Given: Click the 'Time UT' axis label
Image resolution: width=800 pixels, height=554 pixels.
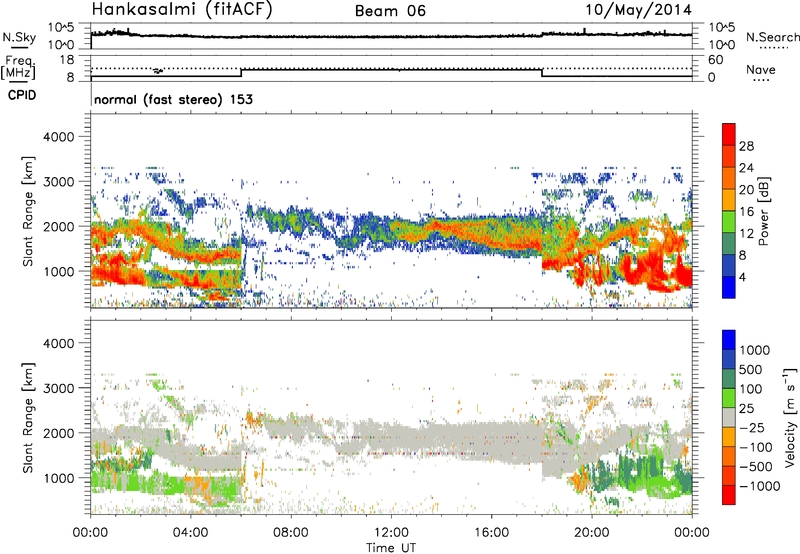Looking at the screenshot, I should [x=391, y=548].
